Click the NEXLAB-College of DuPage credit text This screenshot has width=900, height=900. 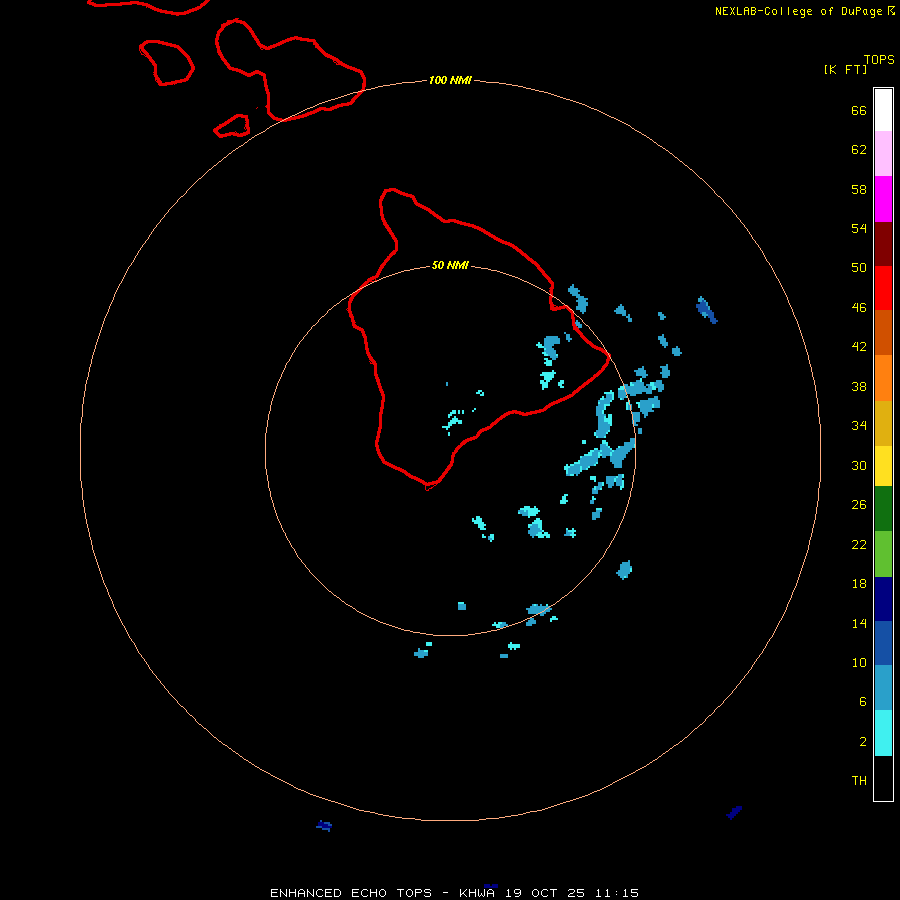(804, 11)
